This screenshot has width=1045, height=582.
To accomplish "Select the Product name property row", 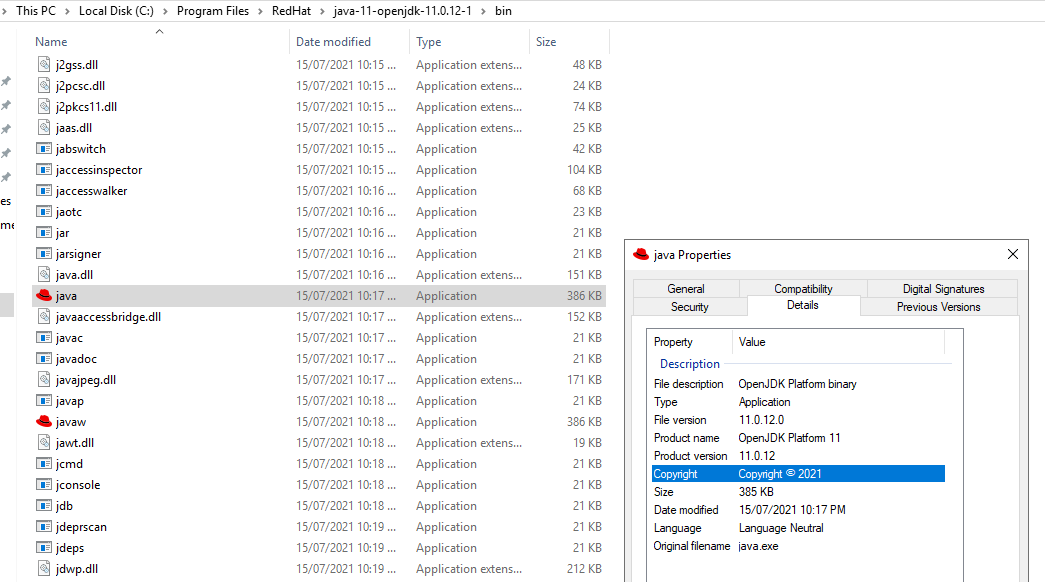I will tap(798, 438).
